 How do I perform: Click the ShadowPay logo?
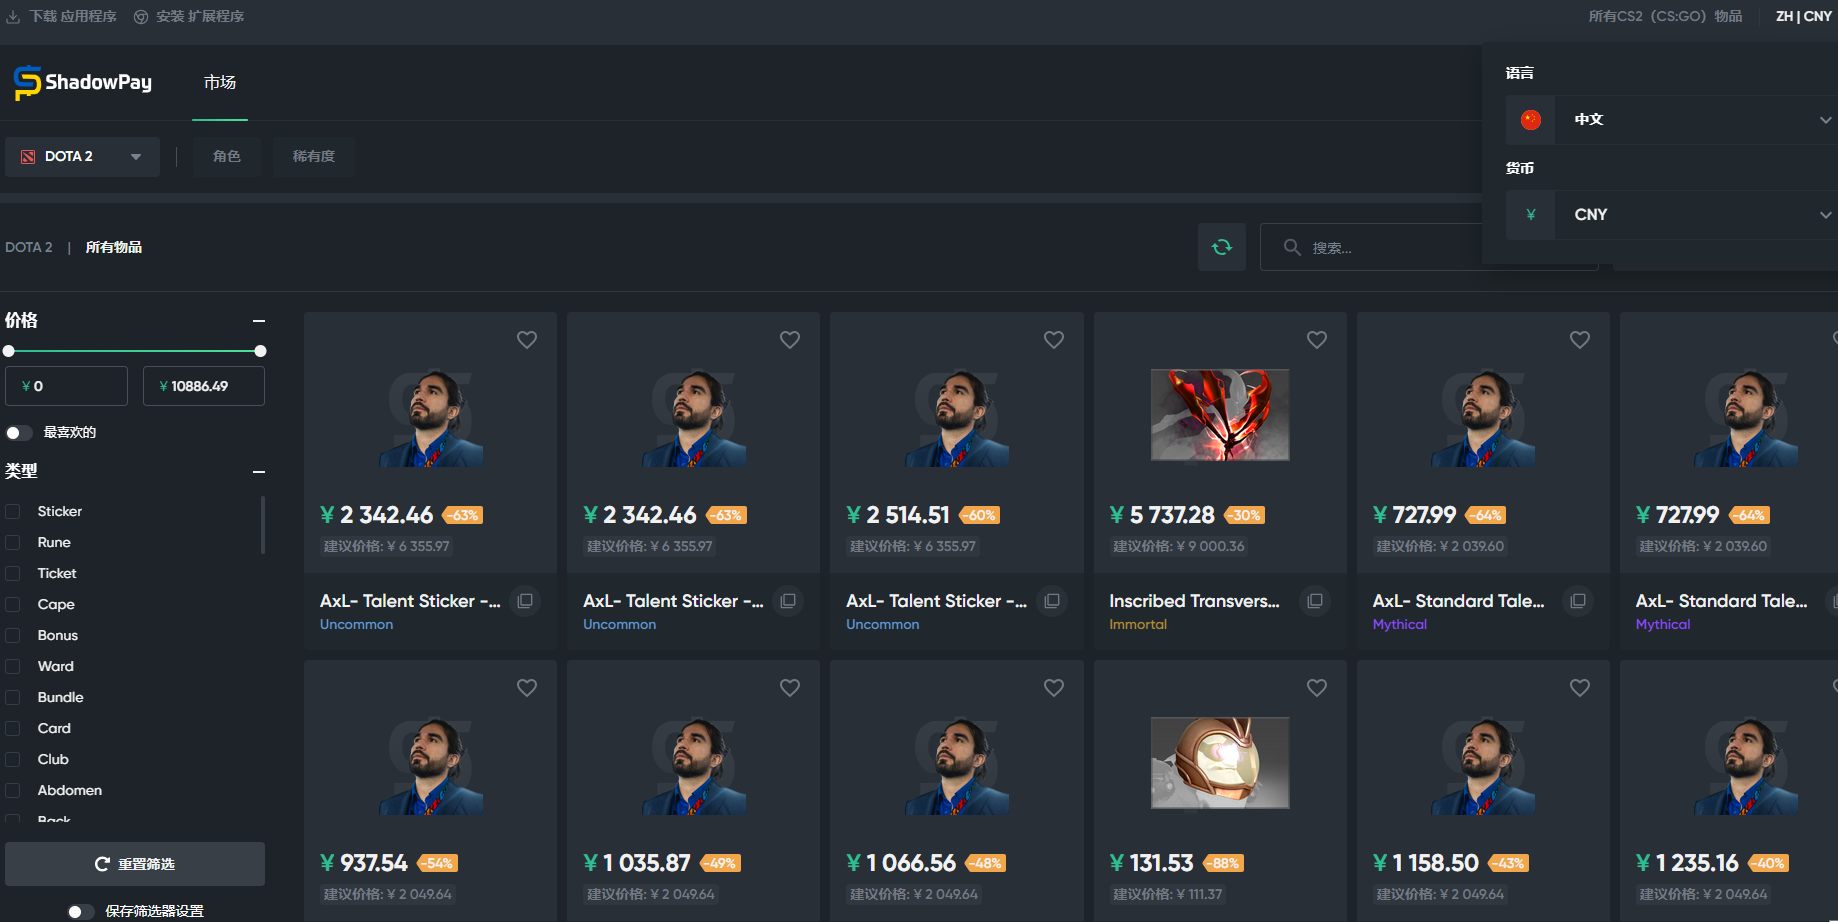83,83
